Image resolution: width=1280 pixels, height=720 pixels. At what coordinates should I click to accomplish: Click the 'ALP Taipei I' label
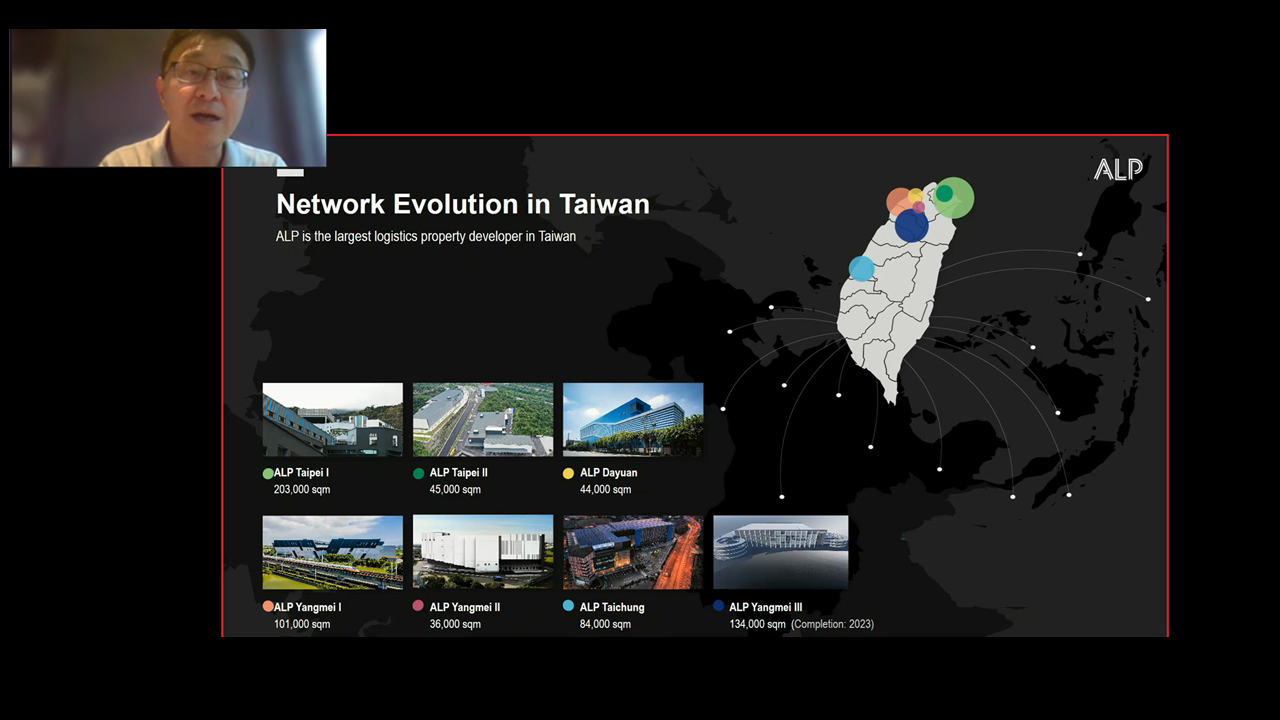tap(302, 473)
